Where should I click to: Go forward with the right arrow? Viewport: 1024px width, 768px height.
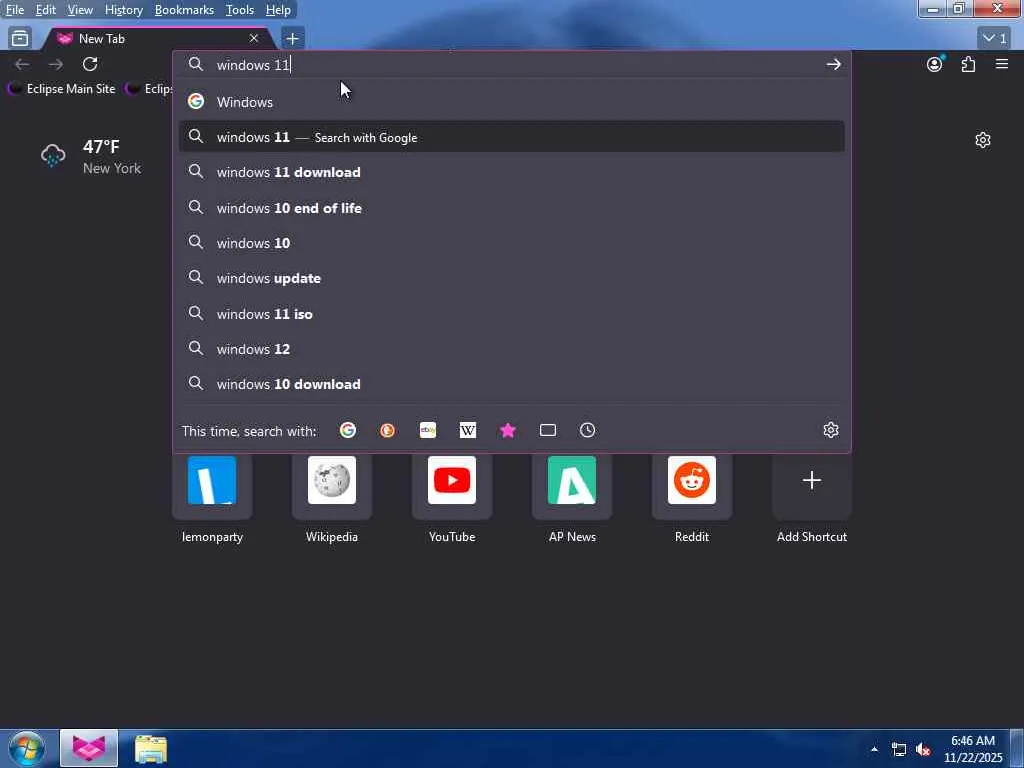click(x=56, y=64)
